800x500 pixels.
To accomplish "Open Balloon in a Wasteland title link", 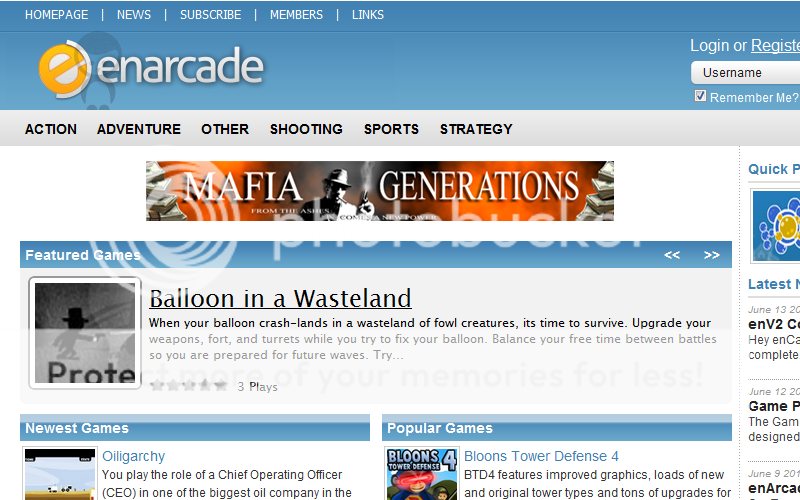I will (280, 298).
